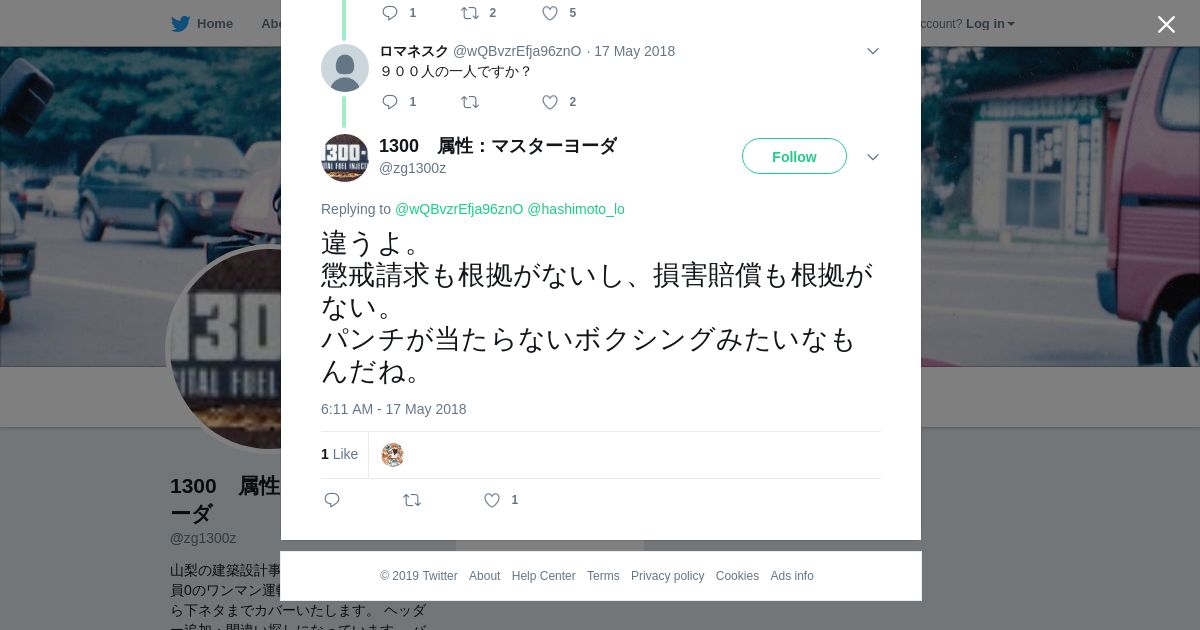This screenshot has height=630, width=1200.
Task: Open the Log in dropdown
Action: tap(990, 23)
